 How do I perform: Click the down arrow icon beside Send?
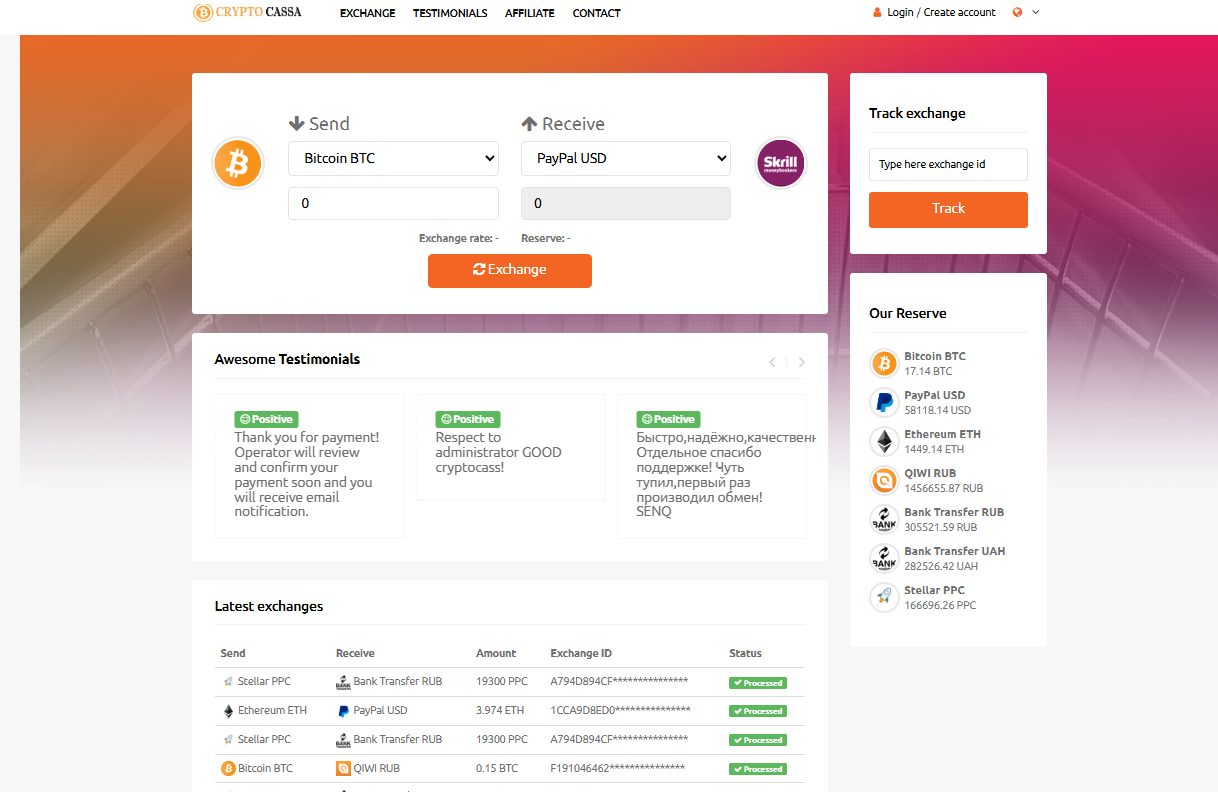click(x=296, y=124)
